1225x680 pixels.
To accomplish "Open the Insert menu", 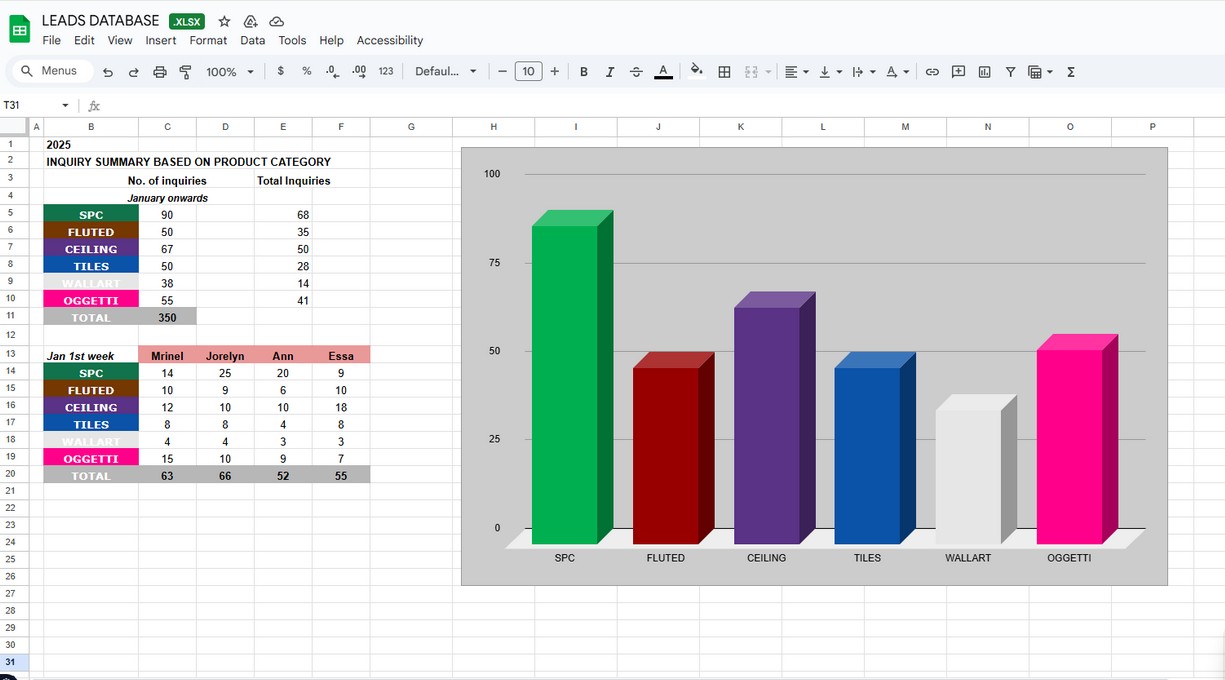I will click(x=161, y=40).
